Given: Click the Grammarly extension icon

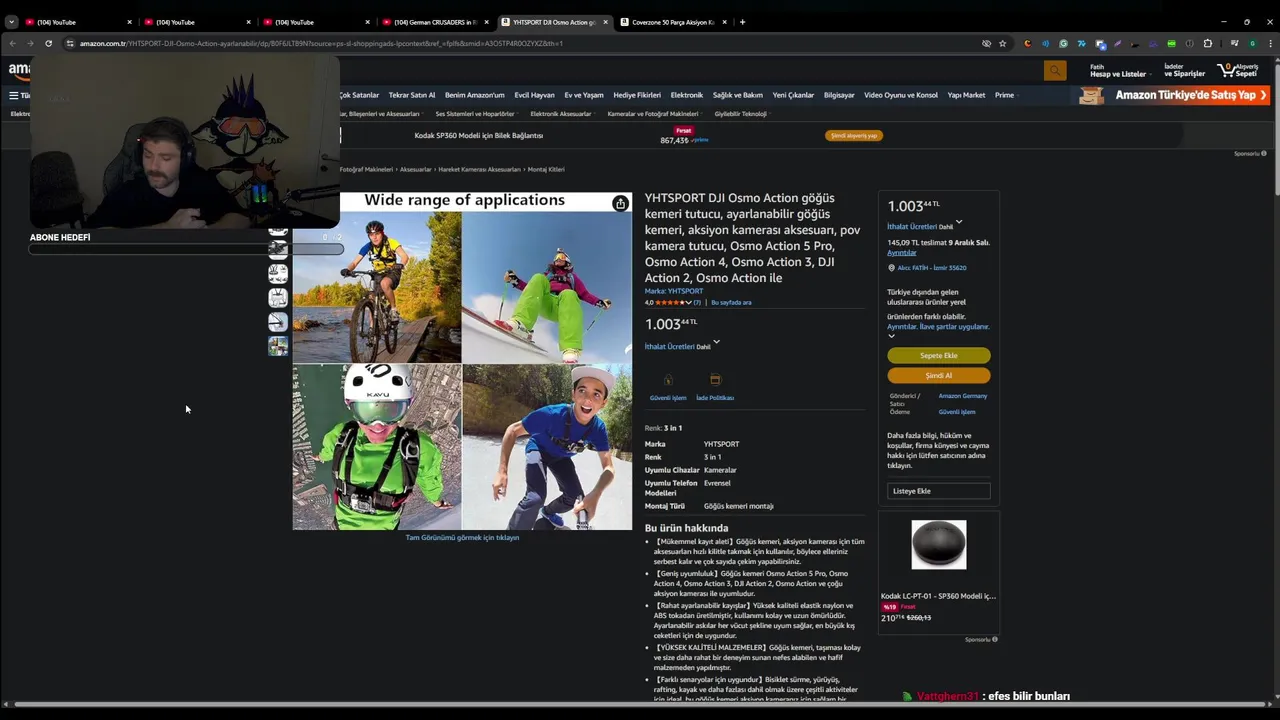Looking at the screenshot, I should tap(1063, 44).
